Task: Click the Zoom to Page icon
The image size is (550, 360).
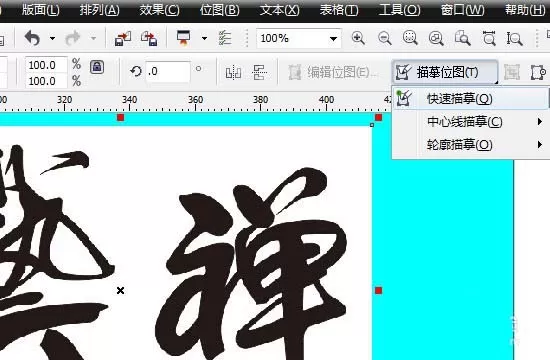Action: [462, 38]
